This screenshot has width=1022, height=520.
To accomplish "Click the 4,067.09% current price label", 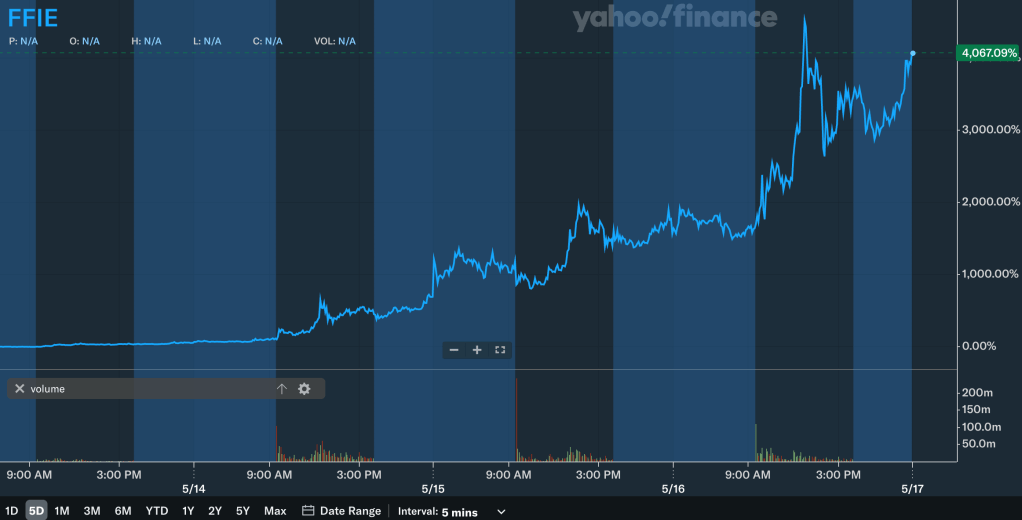I will click(987, 52).
